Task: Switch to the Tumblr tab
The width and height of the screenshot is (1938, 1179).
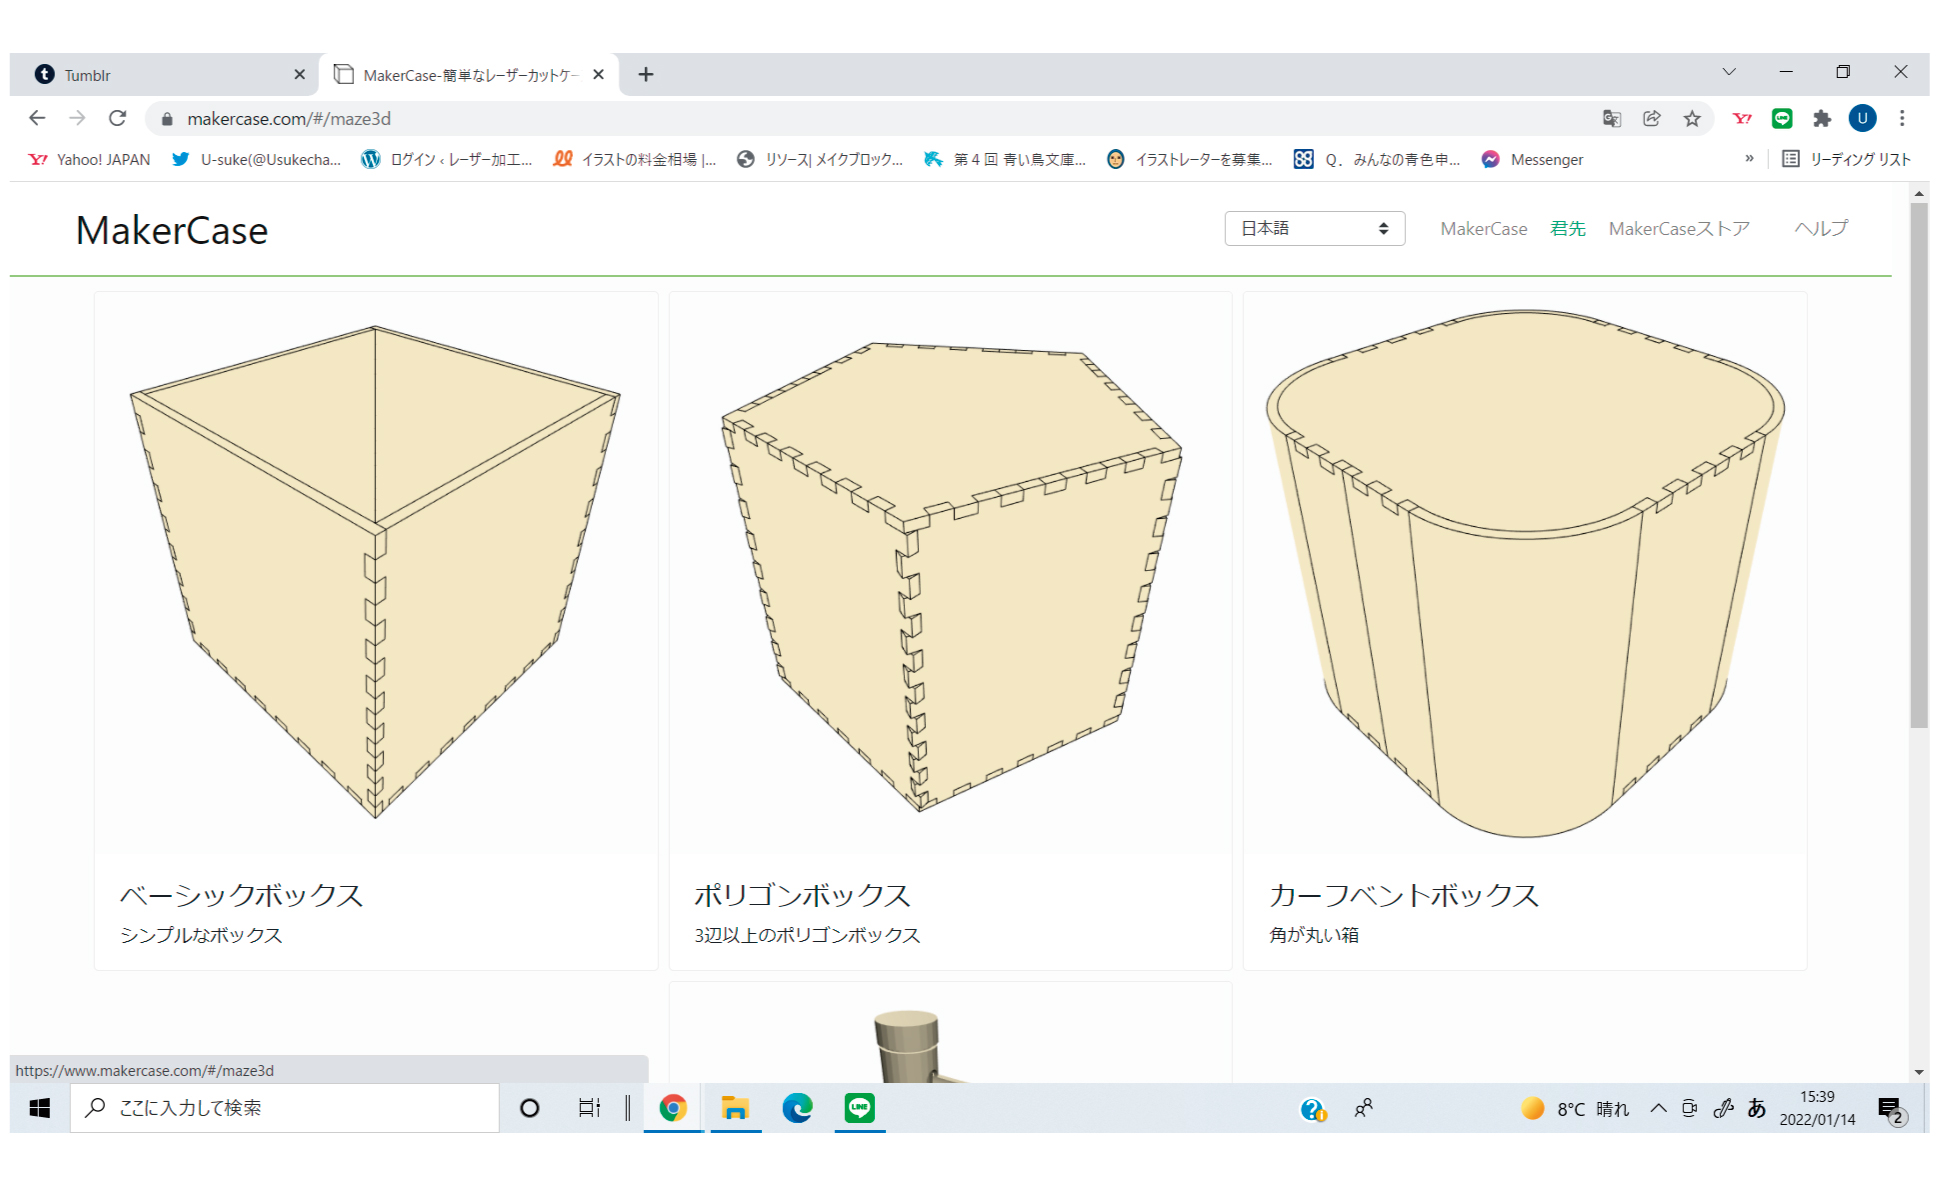Action: pos(165,75)
